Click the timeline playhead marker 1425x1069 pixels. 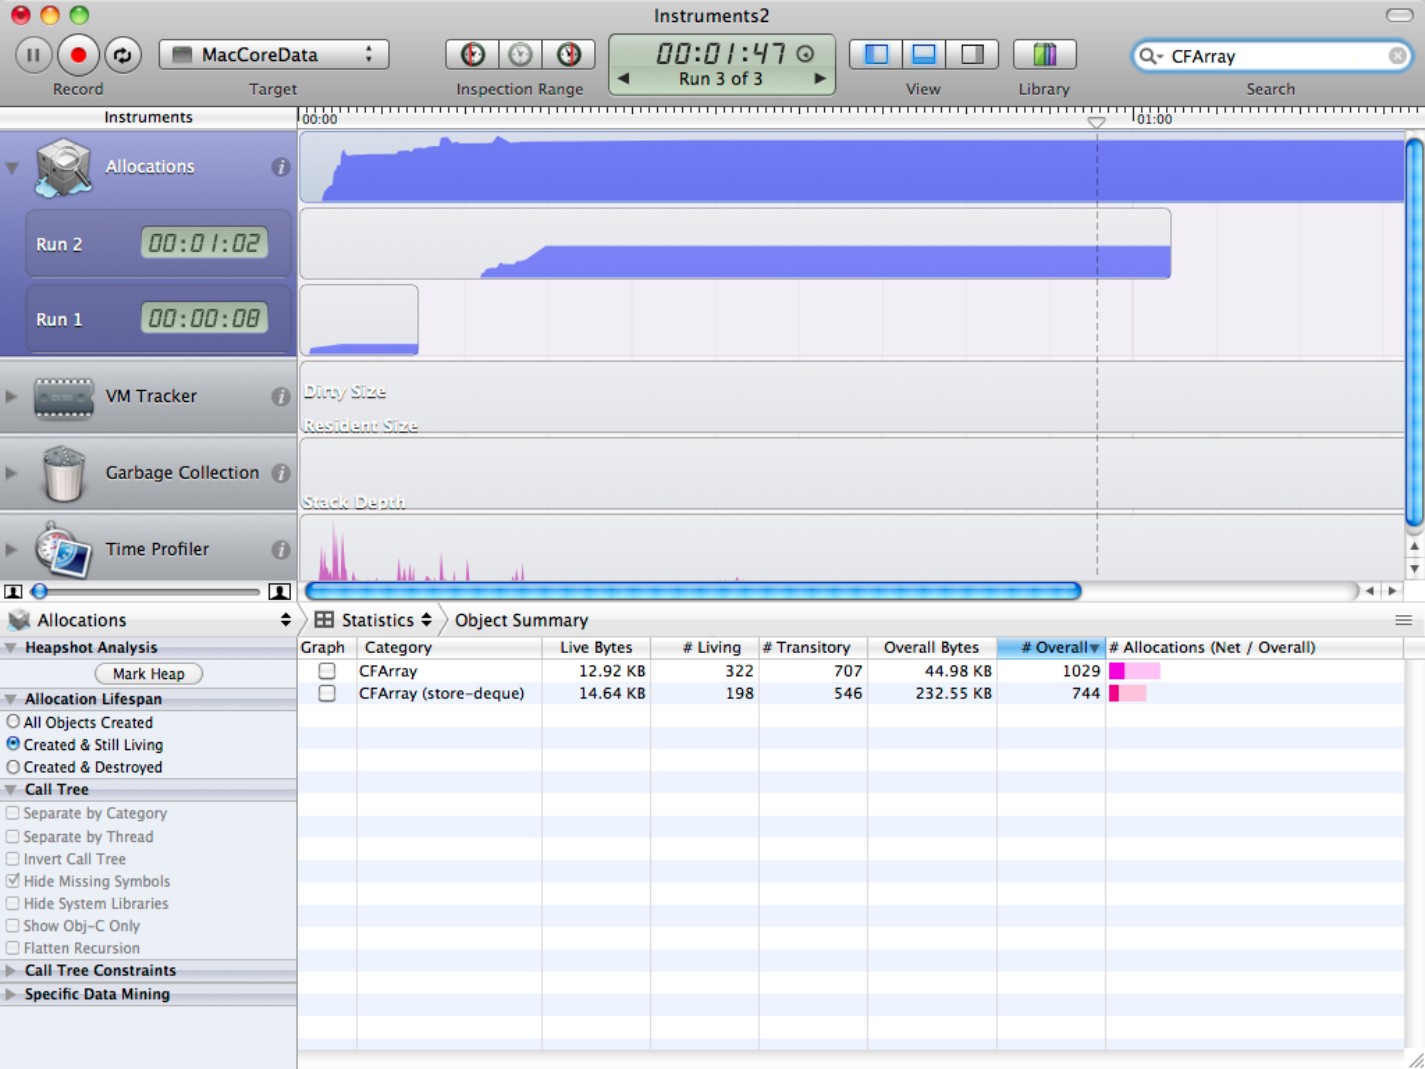tap(1096, 122)
